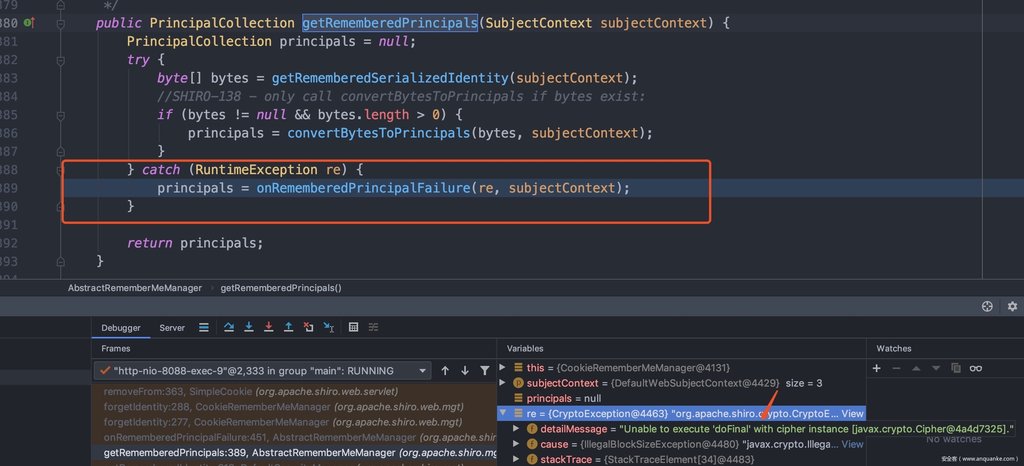Open the debug panel settings gear
The height and width of the screenshot is (466, 1024).
(x=1012, y=306)
